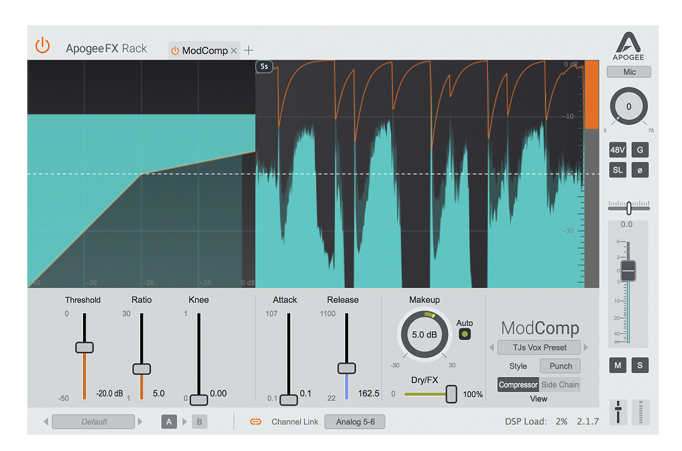
Task: Click the Ratio slider handle
Action: [x=141, y=369]
